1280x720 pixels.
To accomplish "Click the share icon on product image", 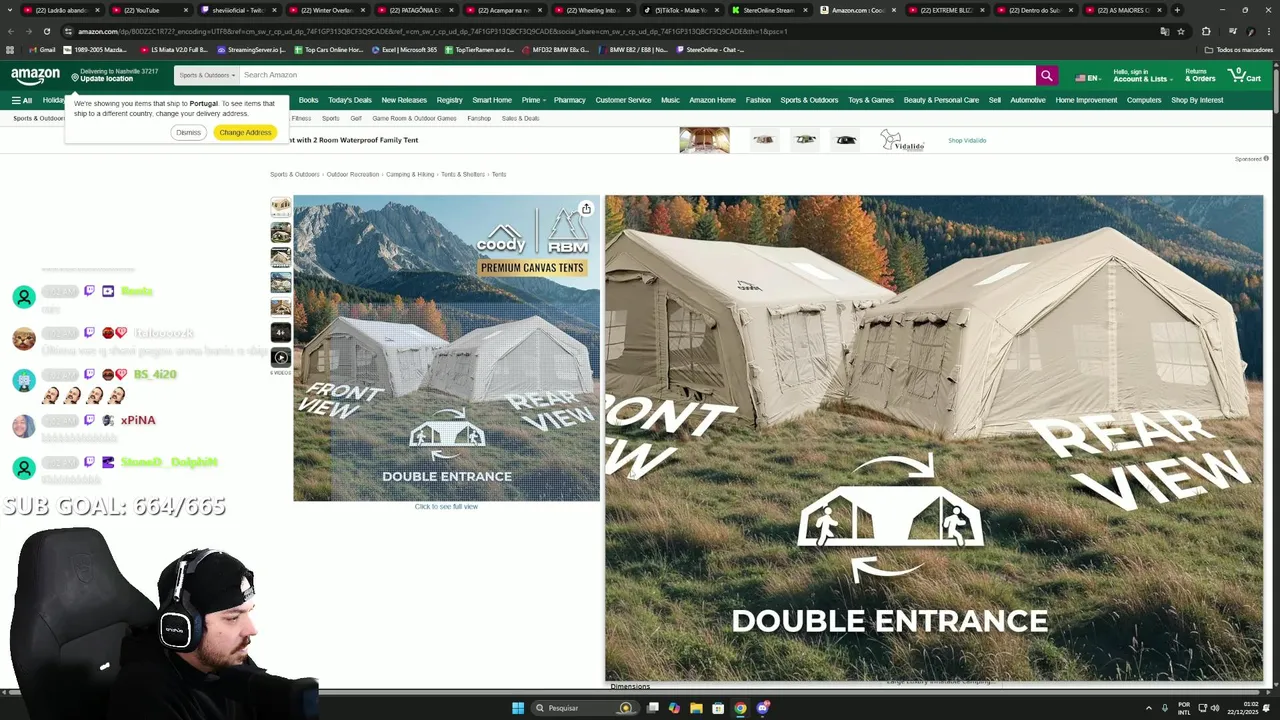I will [586, 209].
